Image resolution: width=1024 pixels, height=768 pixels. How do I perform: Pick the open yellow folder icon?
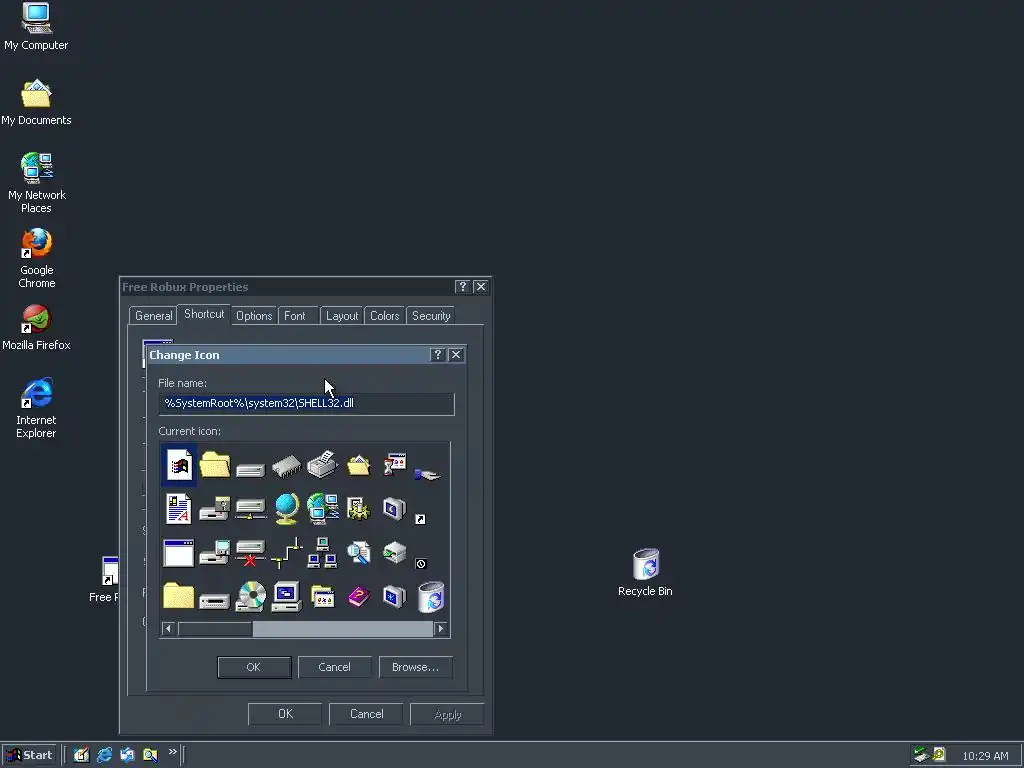(215, 465)
